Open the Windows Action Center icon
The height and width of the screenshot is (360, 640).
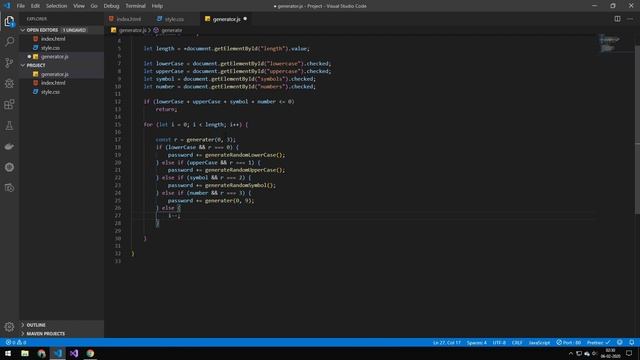point(629,353)
